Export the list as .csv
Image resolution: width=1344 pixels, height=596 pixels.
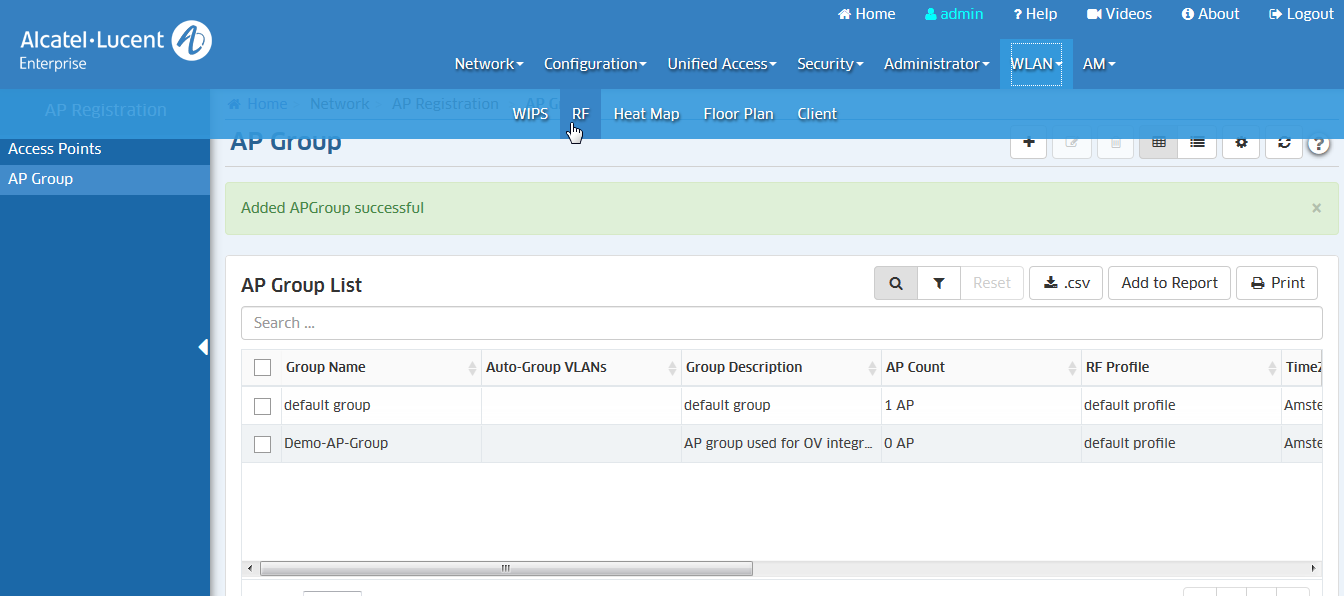click(1066, 283)
